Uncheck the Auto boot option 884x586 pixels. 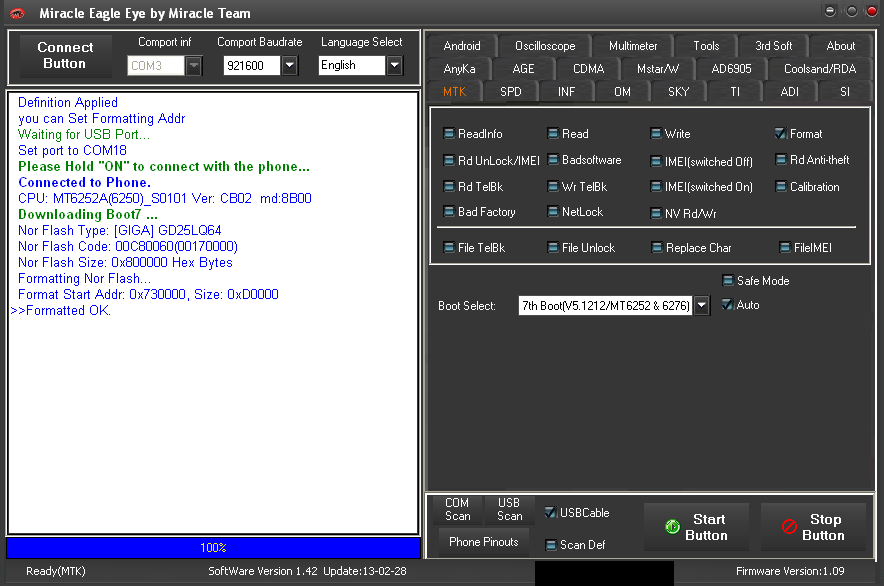[x=728, y=305]
